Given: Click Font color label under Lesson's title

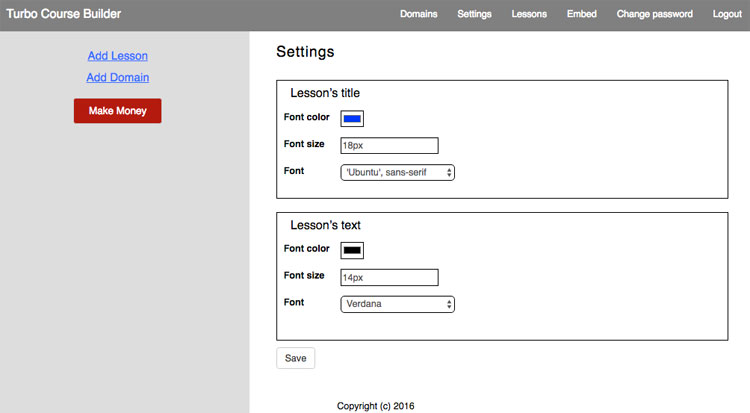Looking at the screenshot, I should [306, 117].
